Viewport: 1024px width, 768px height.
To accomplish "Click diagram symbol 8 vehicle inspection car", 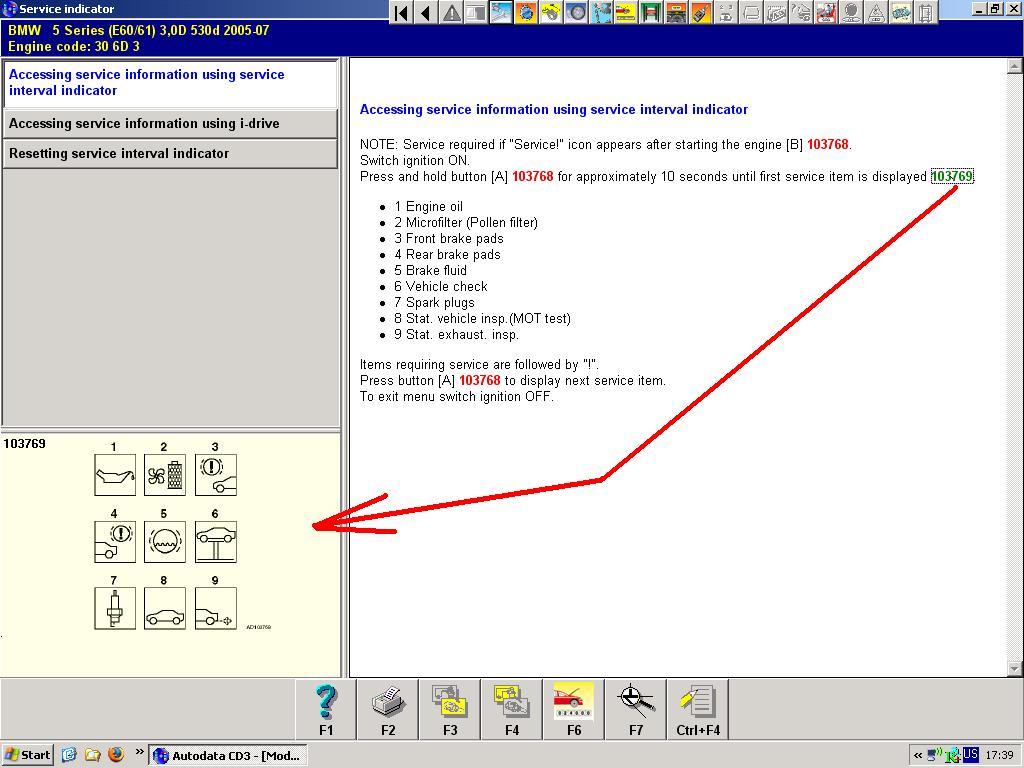I will point(165,608).
